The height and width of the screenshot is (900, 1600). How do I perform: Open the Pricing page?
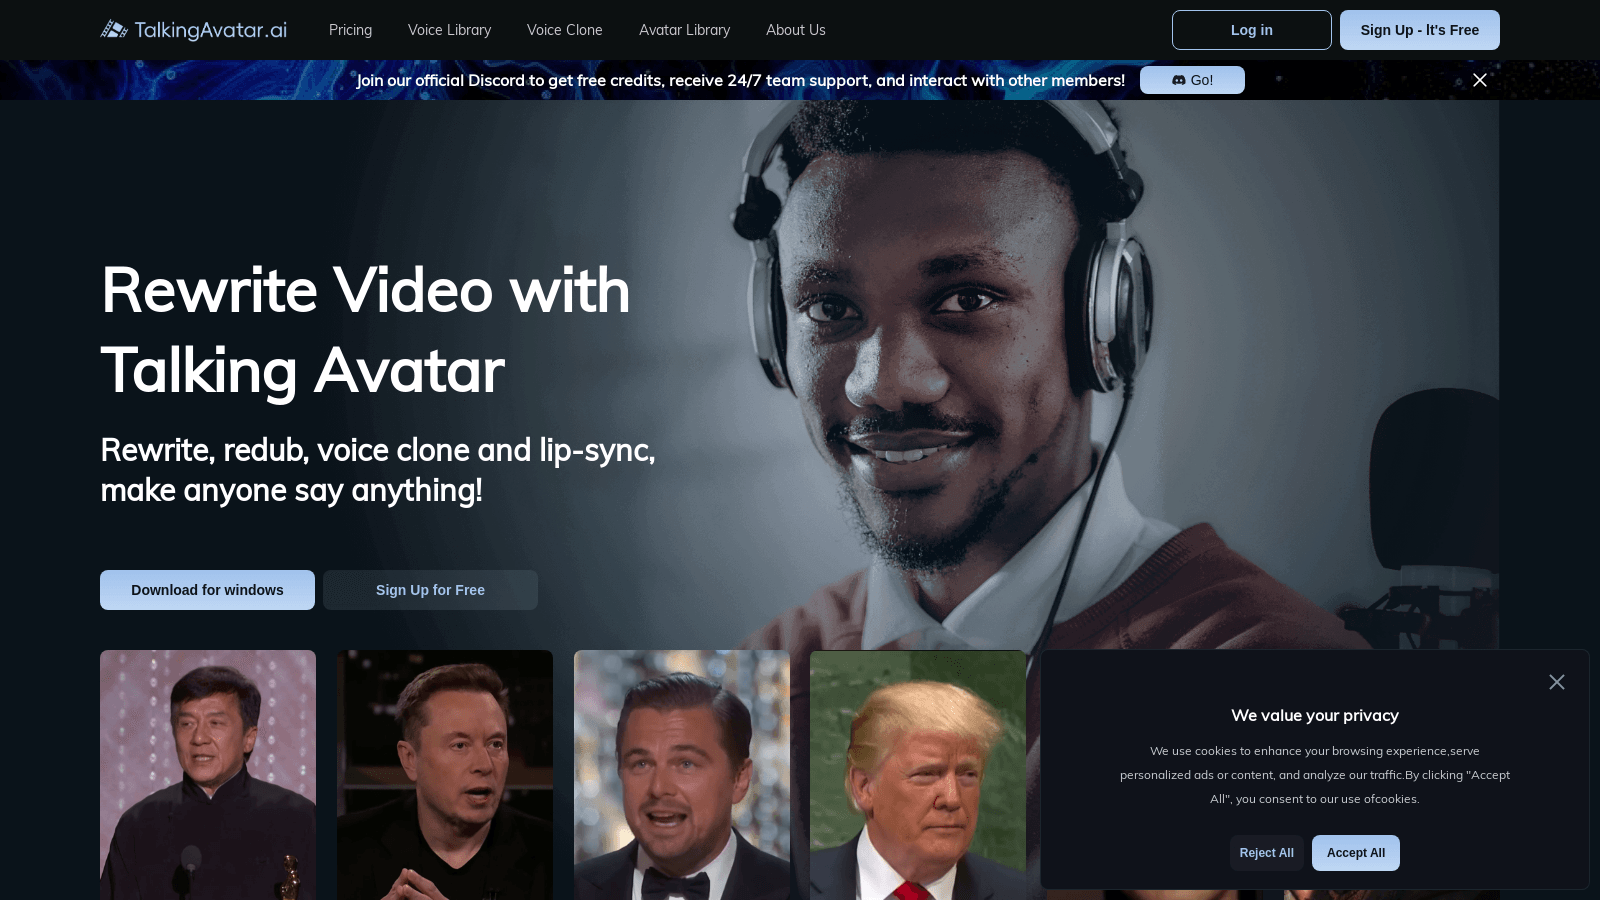(x=350, y=30)
